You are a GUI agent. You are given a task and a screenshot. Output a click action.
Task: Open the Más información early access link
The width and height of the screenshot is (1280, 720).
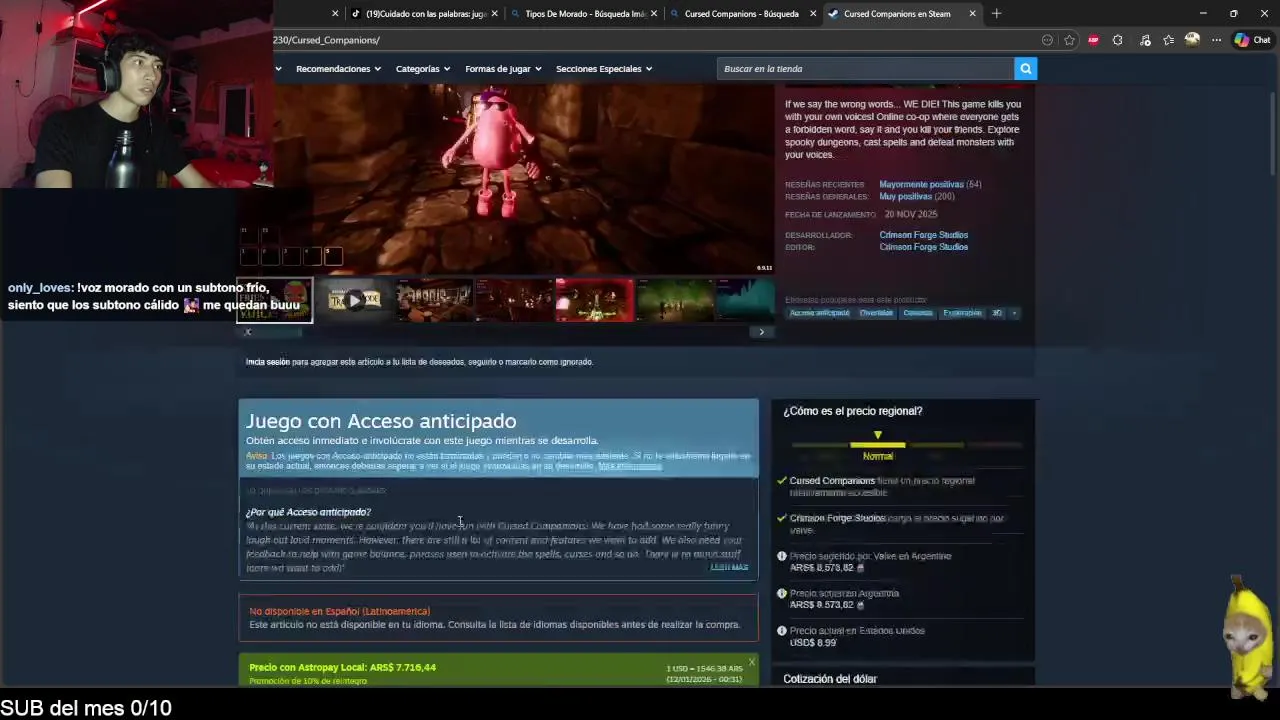pos(630,467)
